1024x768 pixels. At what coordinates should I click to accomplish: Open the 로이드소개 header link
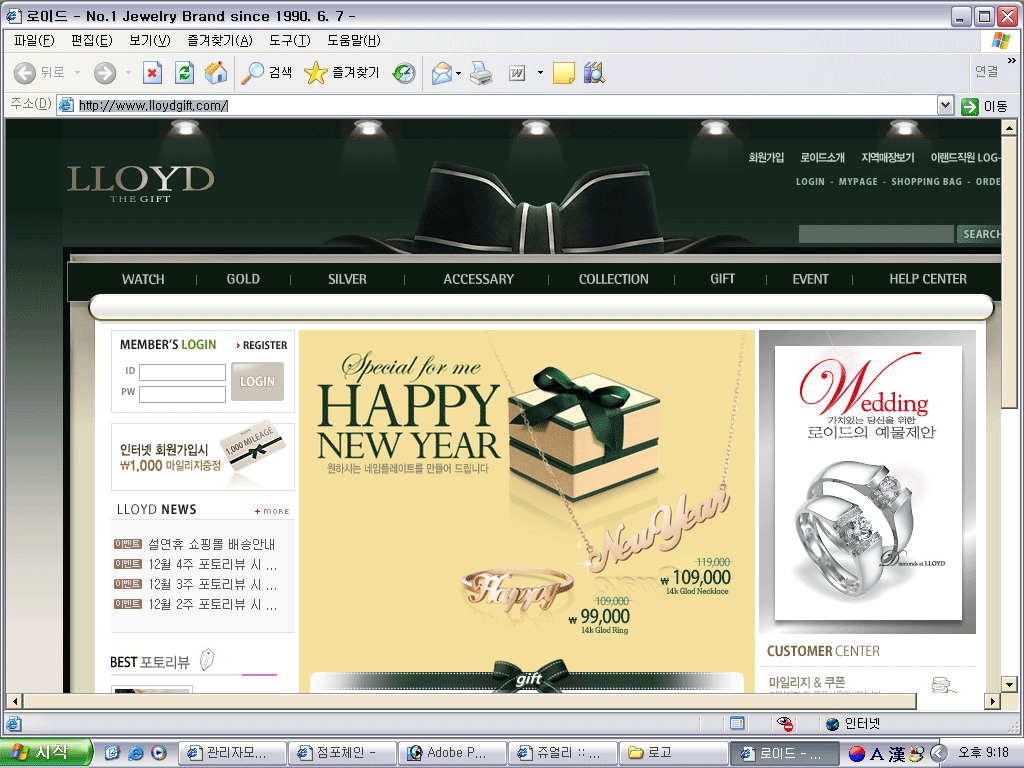click(822, 157)
